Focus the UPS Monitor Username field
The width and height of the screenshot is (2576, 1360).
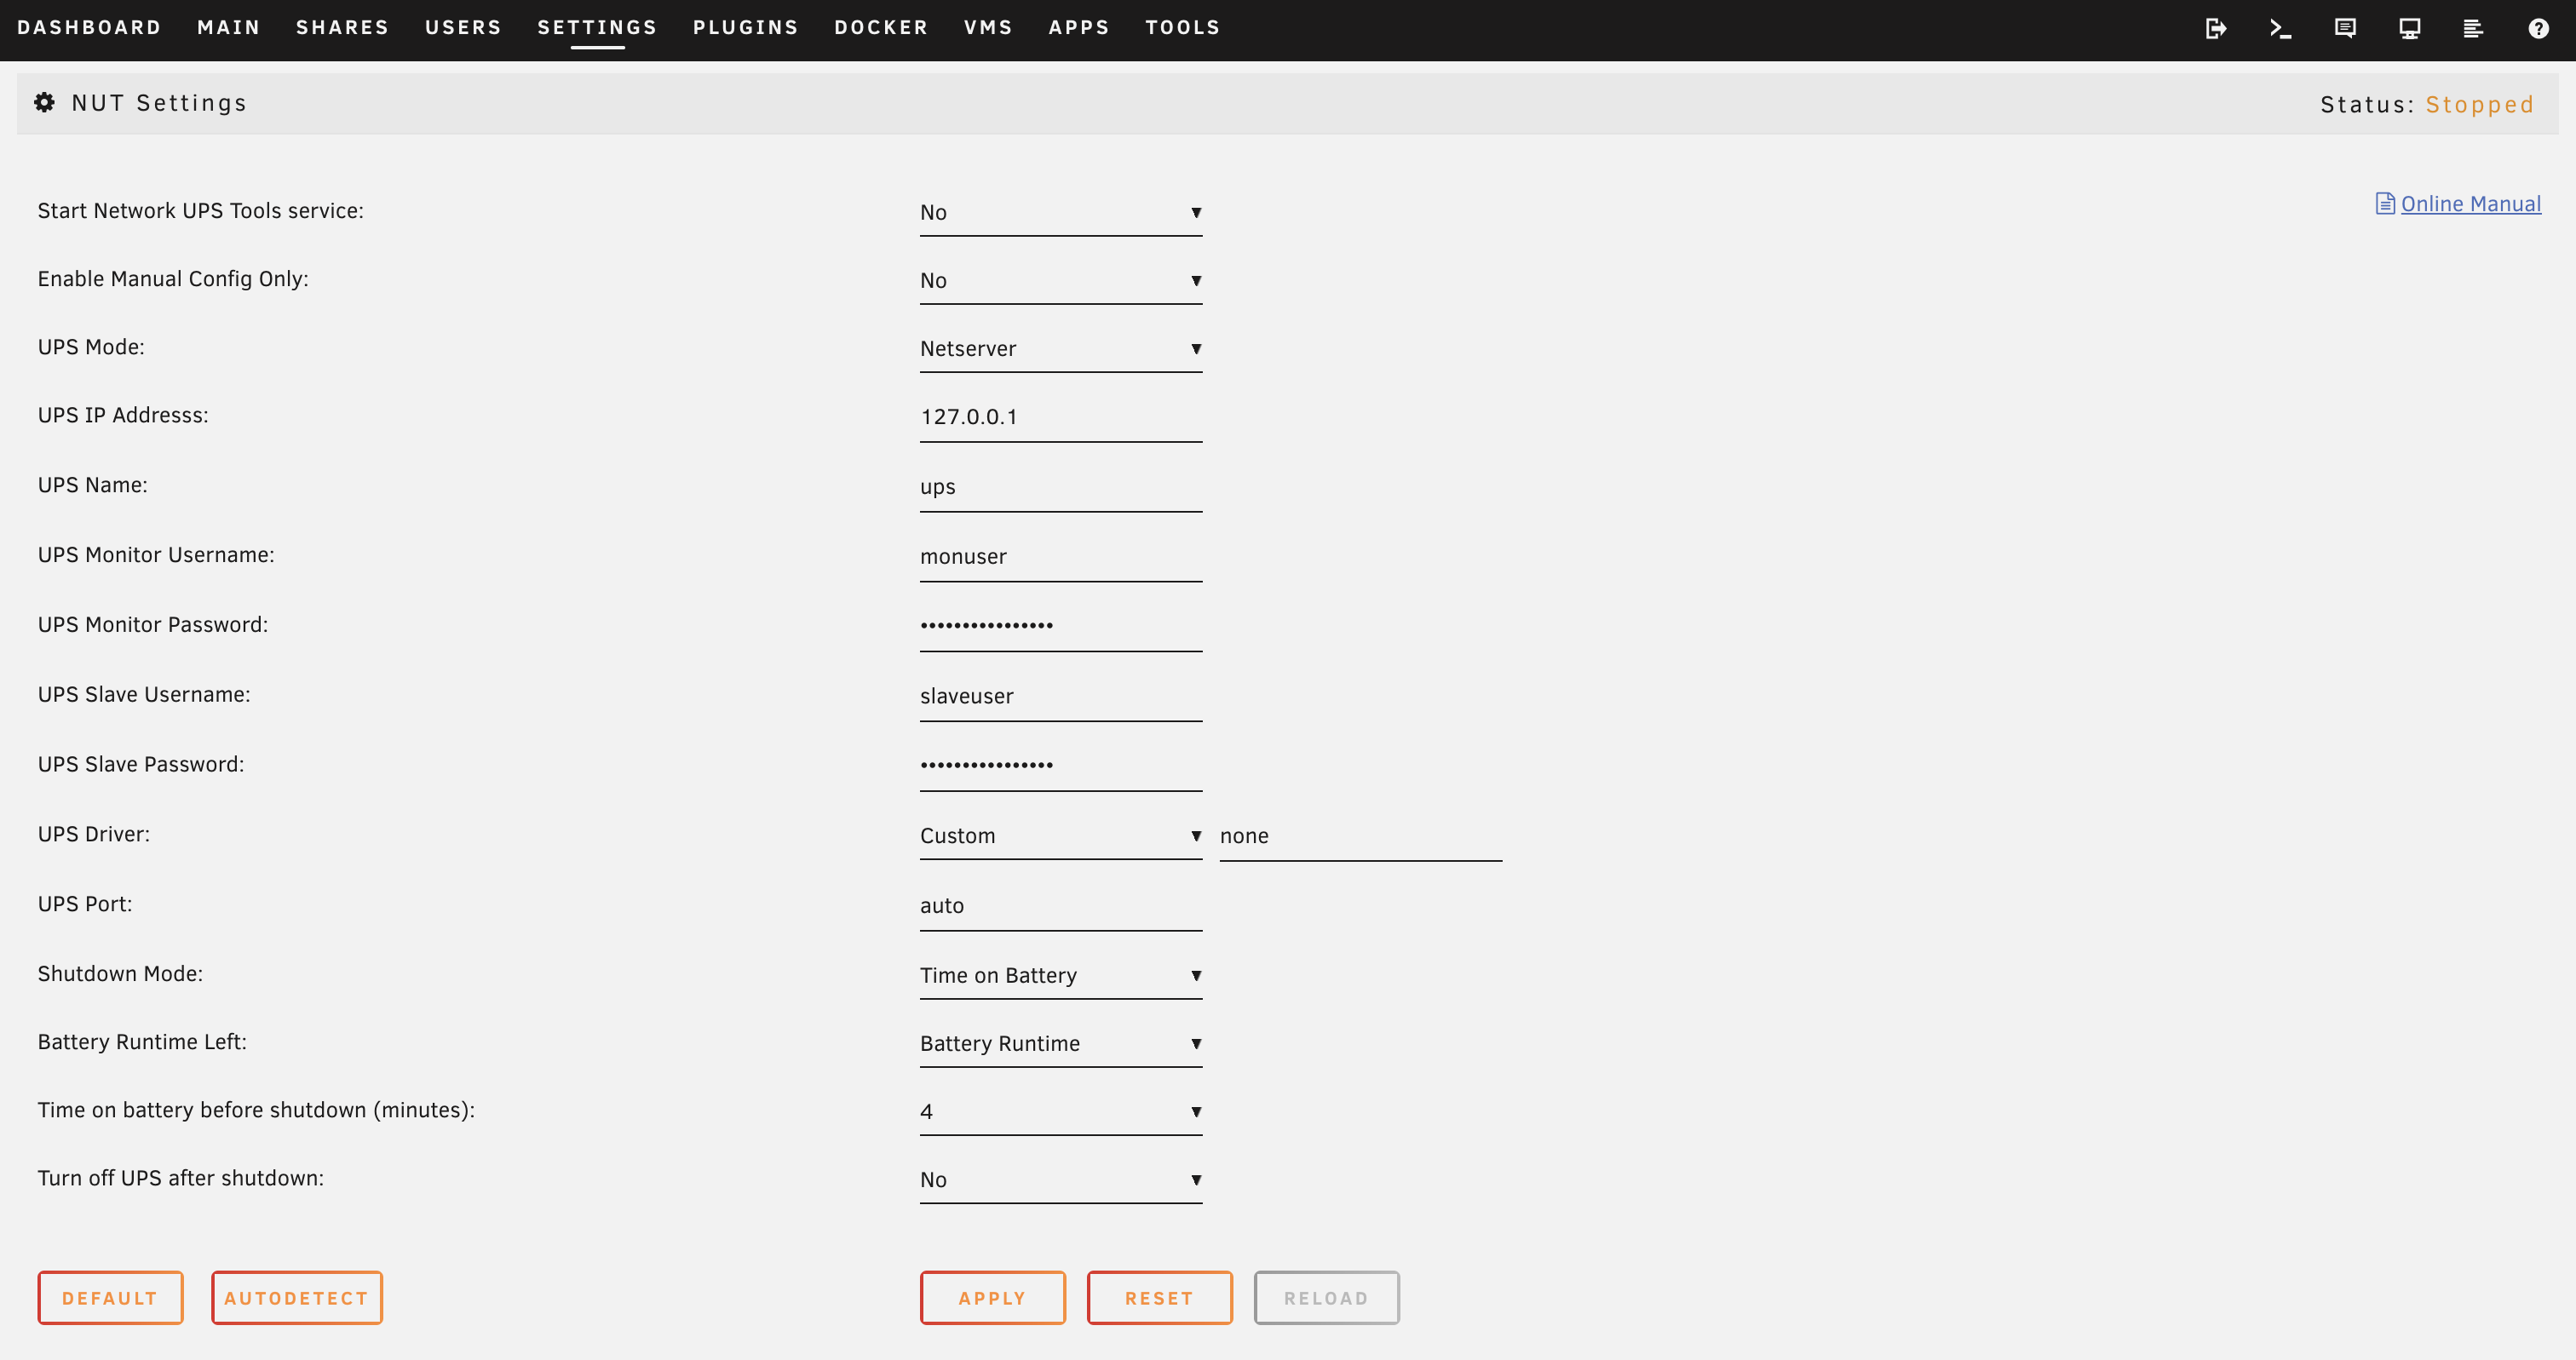pyautogui.click(x=1061, y=557)
